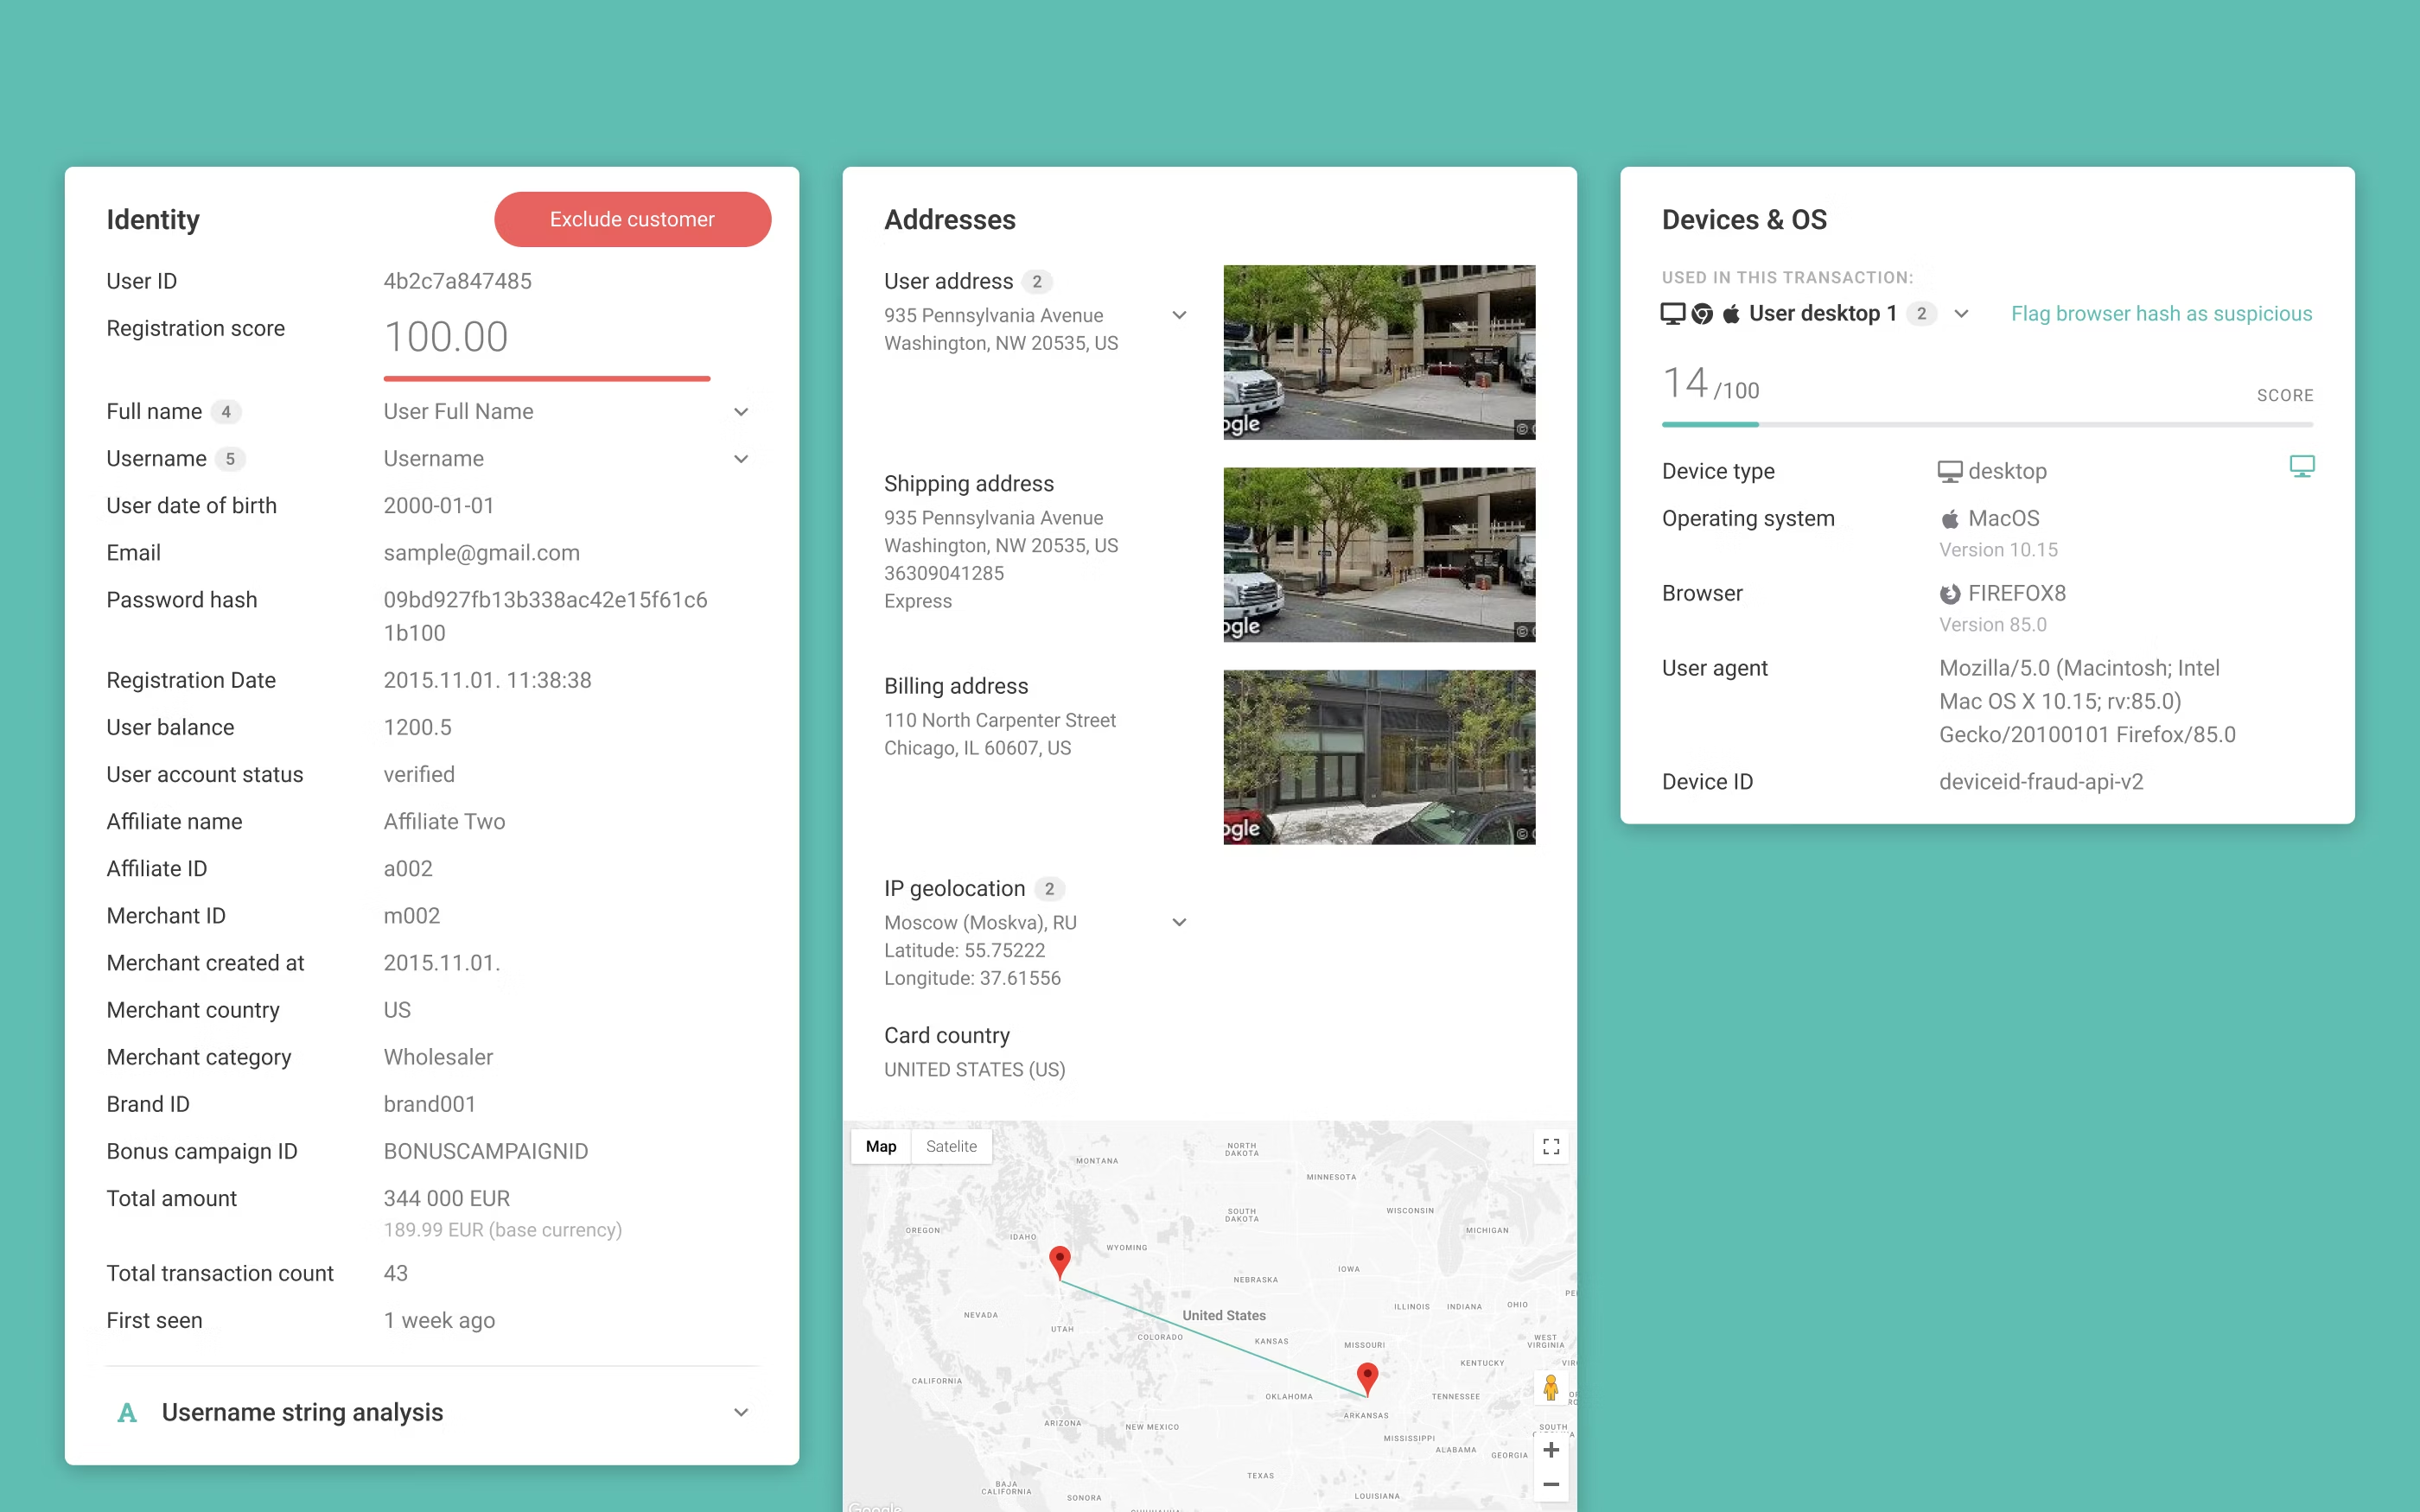Image resolution: width=2420 pixels, height=1512 pixels.
Task: Open Billing address street view thumbnail
Action: (x=1379, y=757)
